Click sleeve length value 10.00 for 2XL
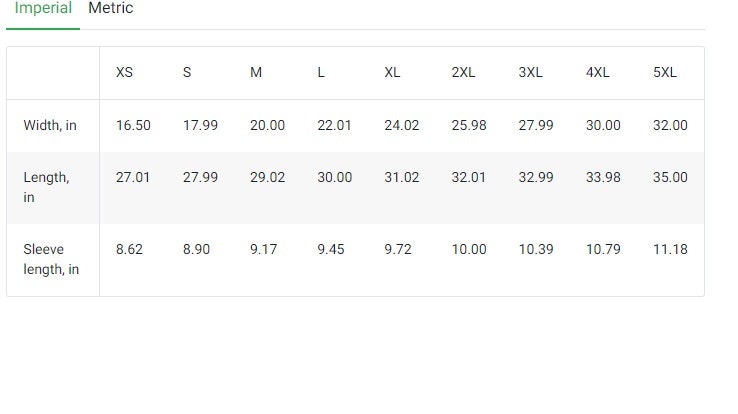738x414 pixels. click(469, 249)
